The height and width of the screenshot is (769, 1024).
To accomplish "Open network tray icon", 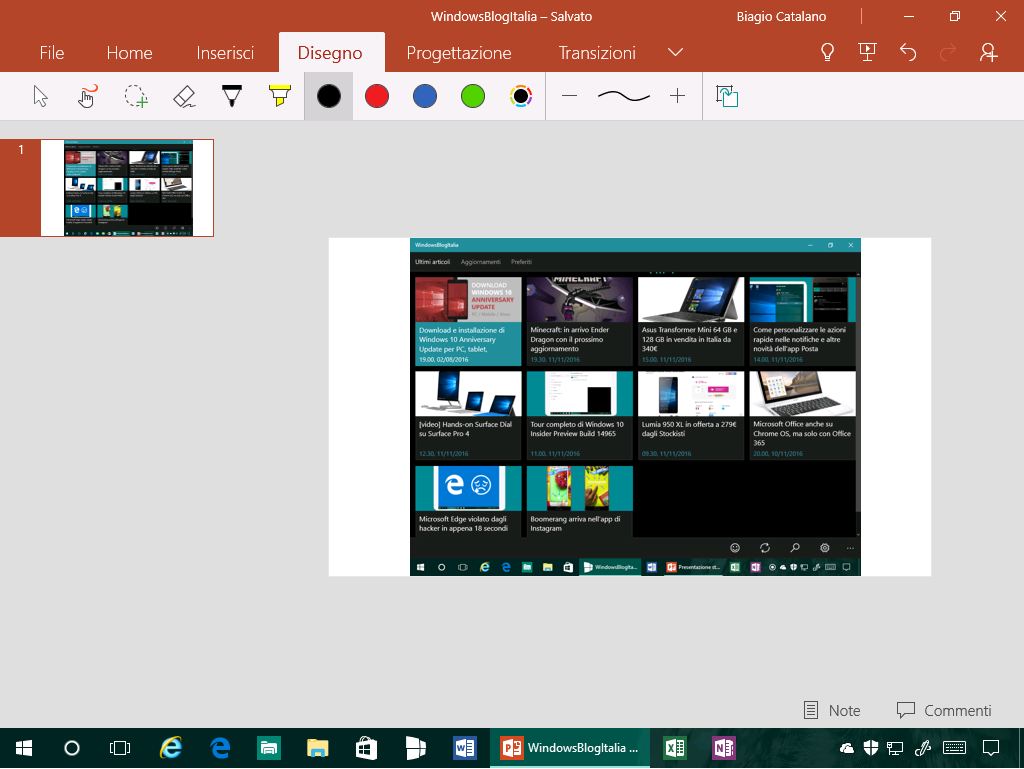I will click(895, 748).
